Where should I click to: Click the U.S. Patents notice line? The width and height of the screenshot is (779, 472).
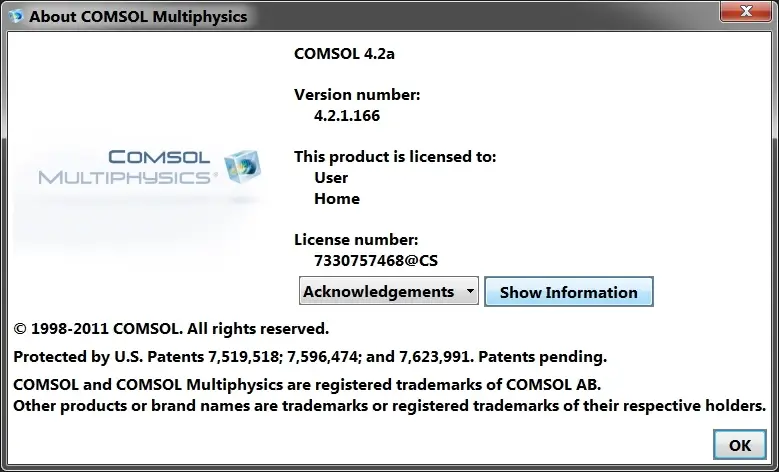(310, 357)
